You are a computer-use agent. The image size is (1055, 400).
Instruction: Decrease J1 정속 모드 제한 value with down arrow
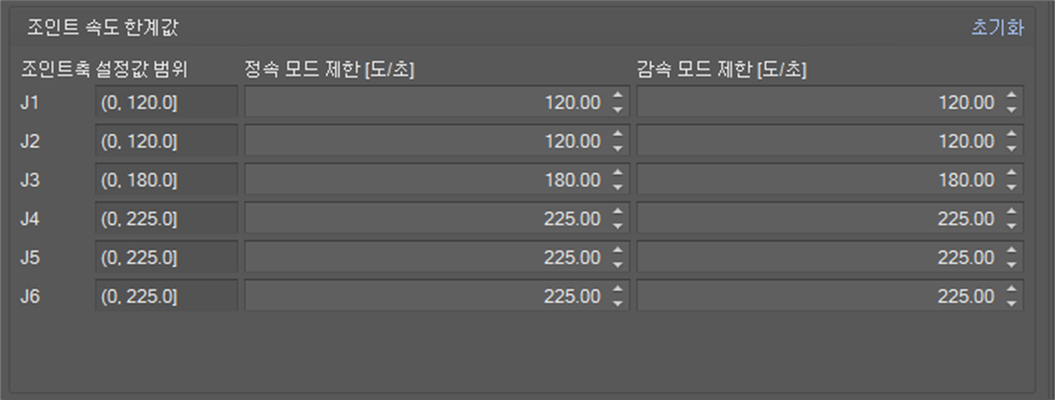coord(617,108)
